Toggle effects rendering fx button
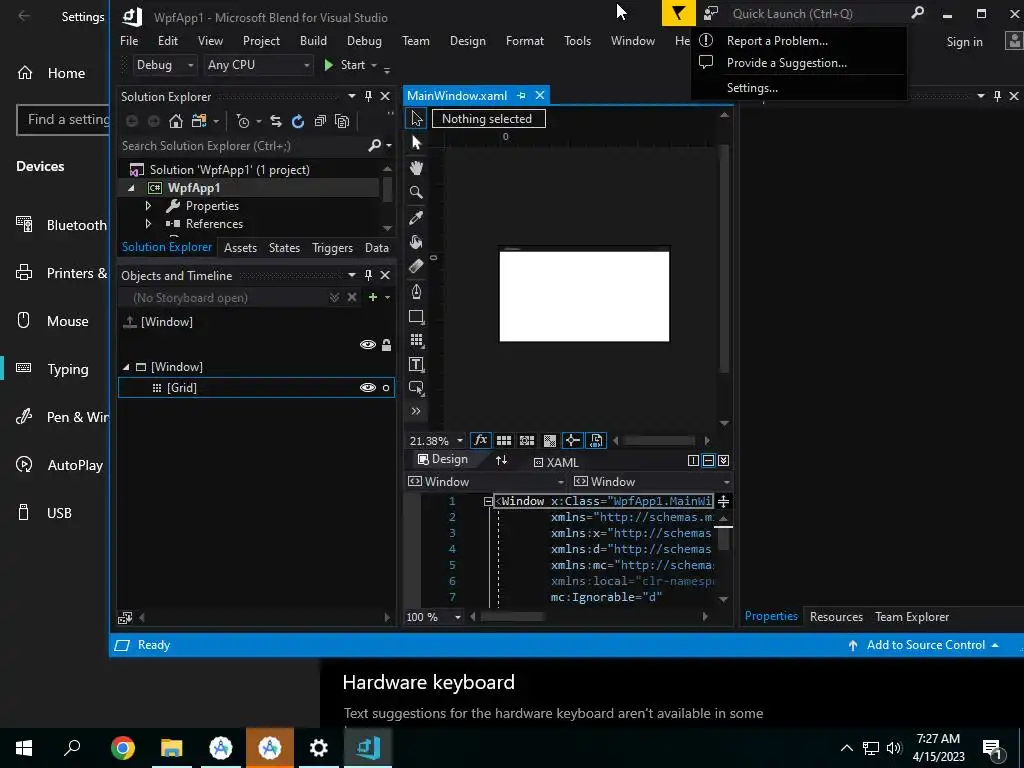Screen dimensions: 1024x768 (480, 441)
